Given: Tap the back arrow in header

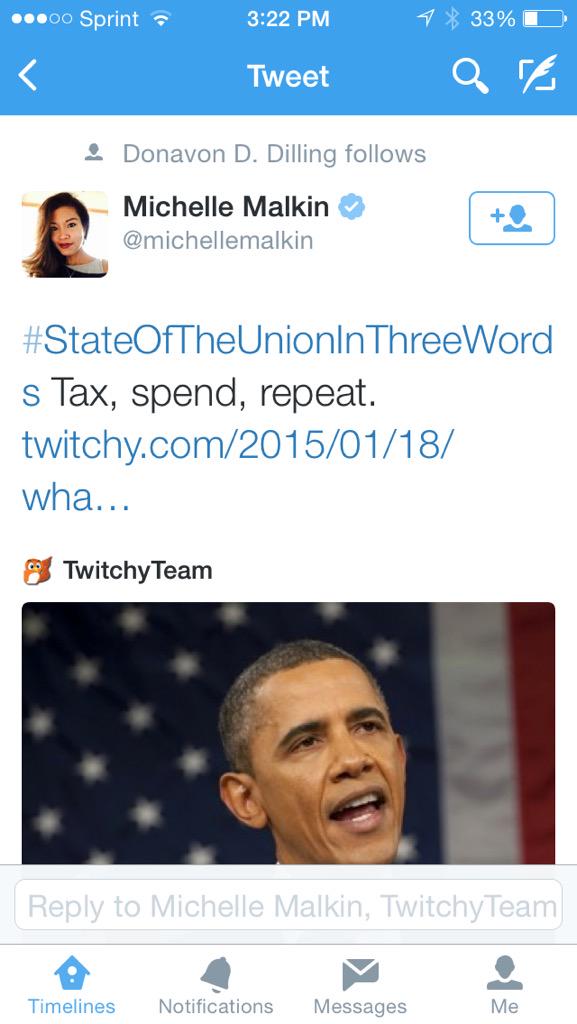Looking at the screenshot, I should [x=28, y=75].
